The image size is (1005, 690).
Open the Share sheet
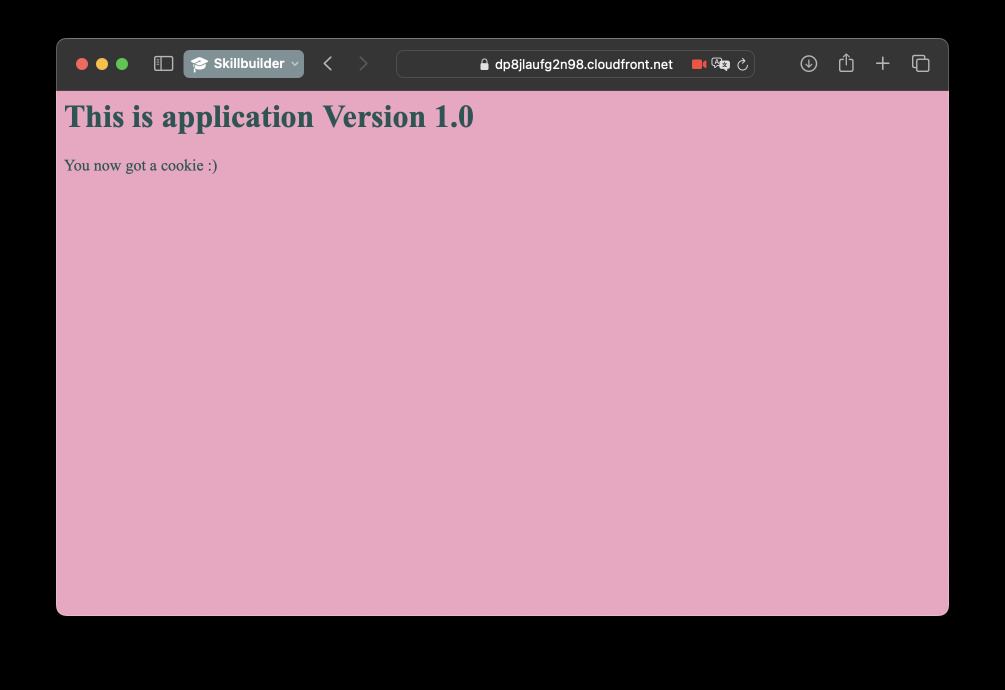[x=845, y=63]
